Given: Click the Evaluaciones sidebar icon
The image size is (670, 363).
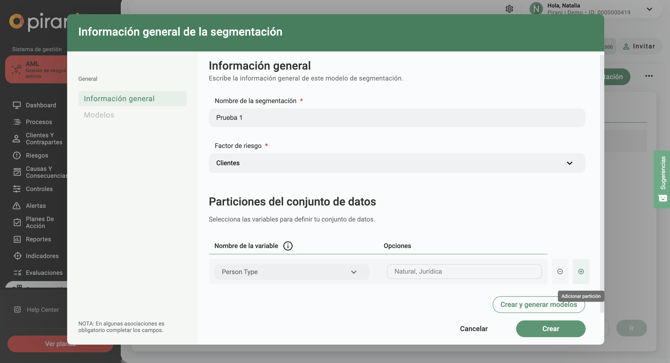Looking at the screenshot, I should point(17,272).
